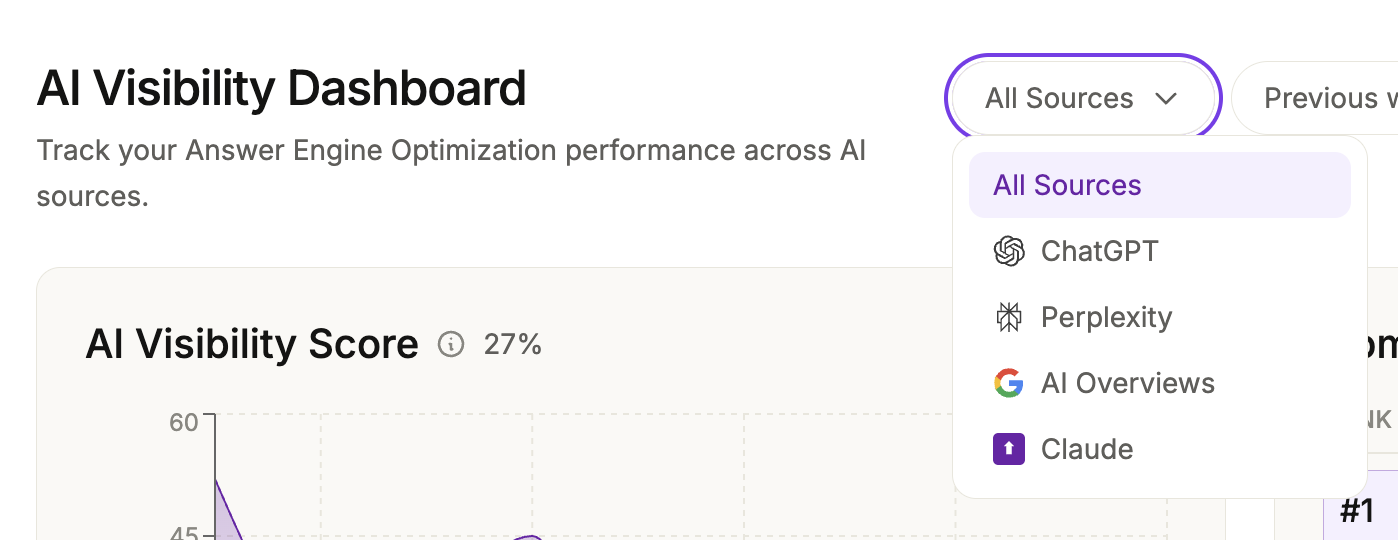
Task: Select Claude as the source
Action: (x=1087, y=449)
